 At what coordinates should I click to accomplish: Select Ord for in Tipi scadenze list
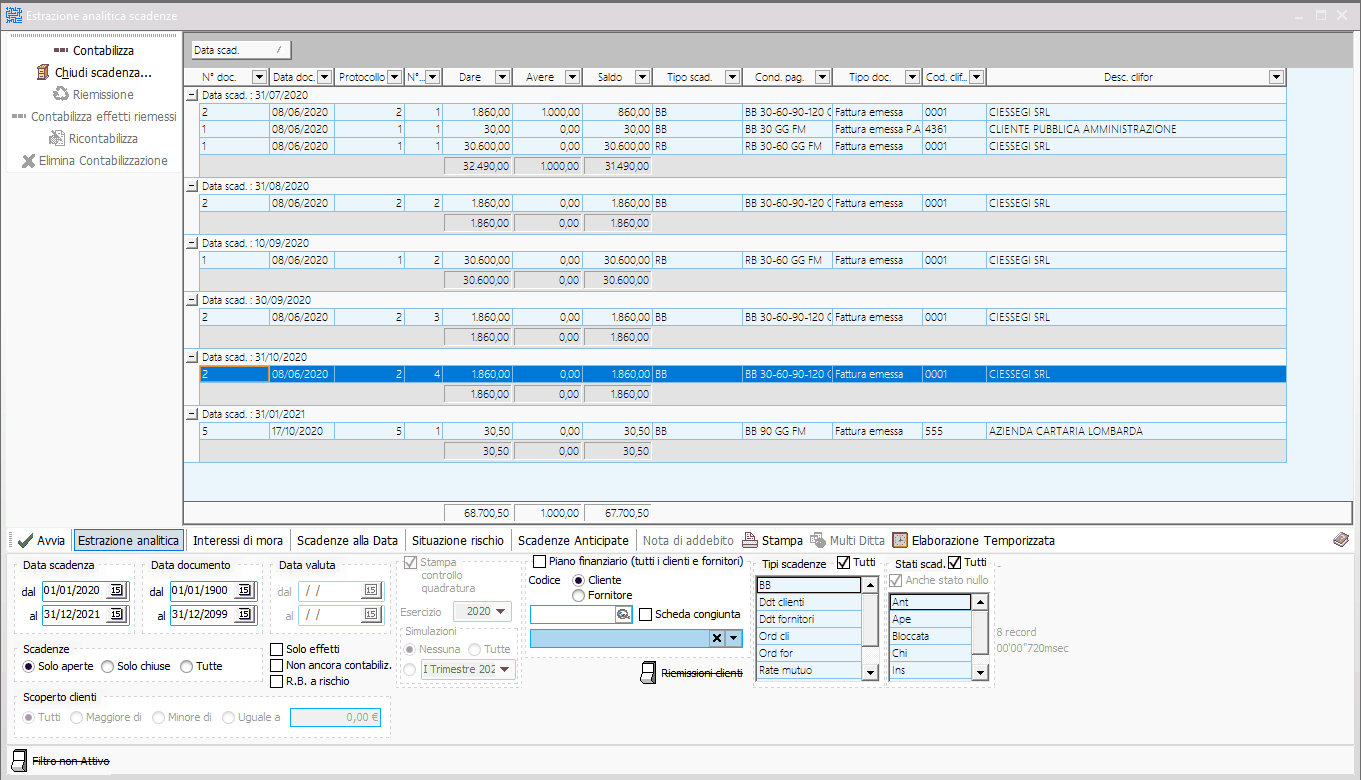pos(808,653)
